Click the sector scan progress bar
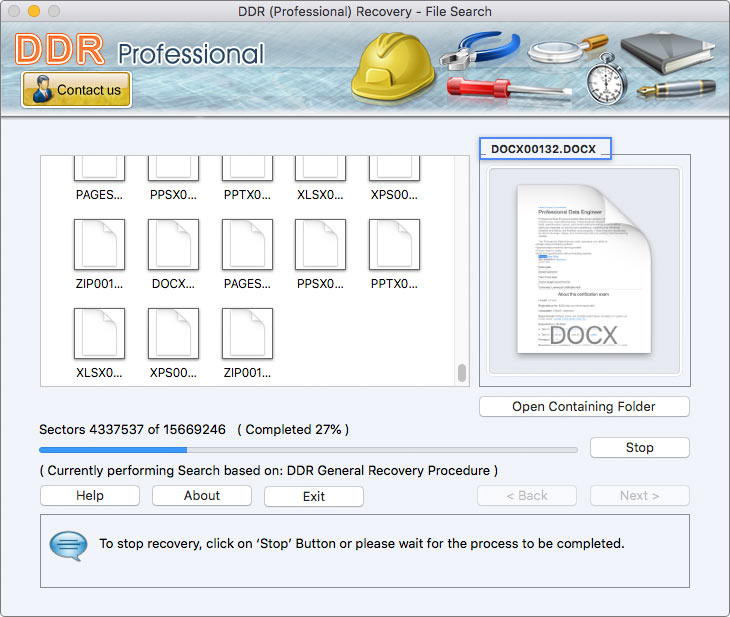 308,450
